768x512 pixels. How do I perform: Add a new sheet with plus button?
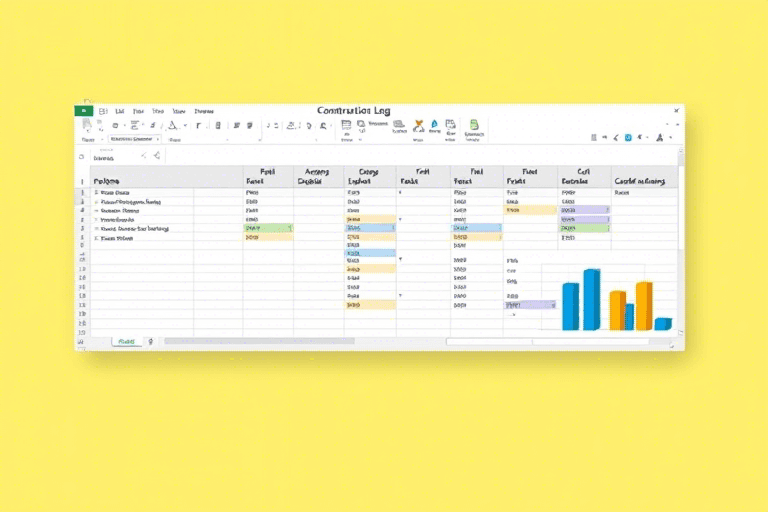point(151,341)
